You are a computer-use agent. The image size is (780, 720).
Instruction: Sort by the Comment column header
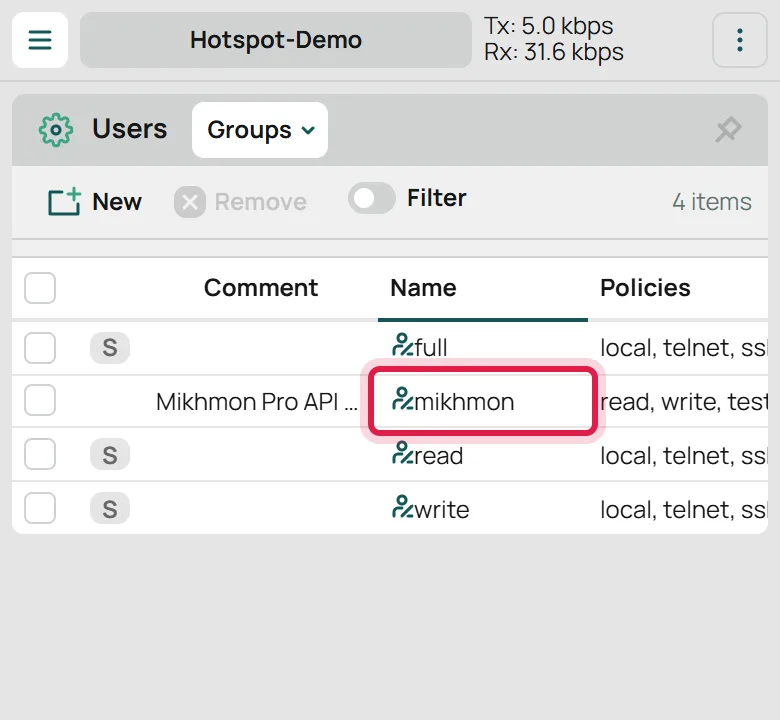click(x=261, y=288)
